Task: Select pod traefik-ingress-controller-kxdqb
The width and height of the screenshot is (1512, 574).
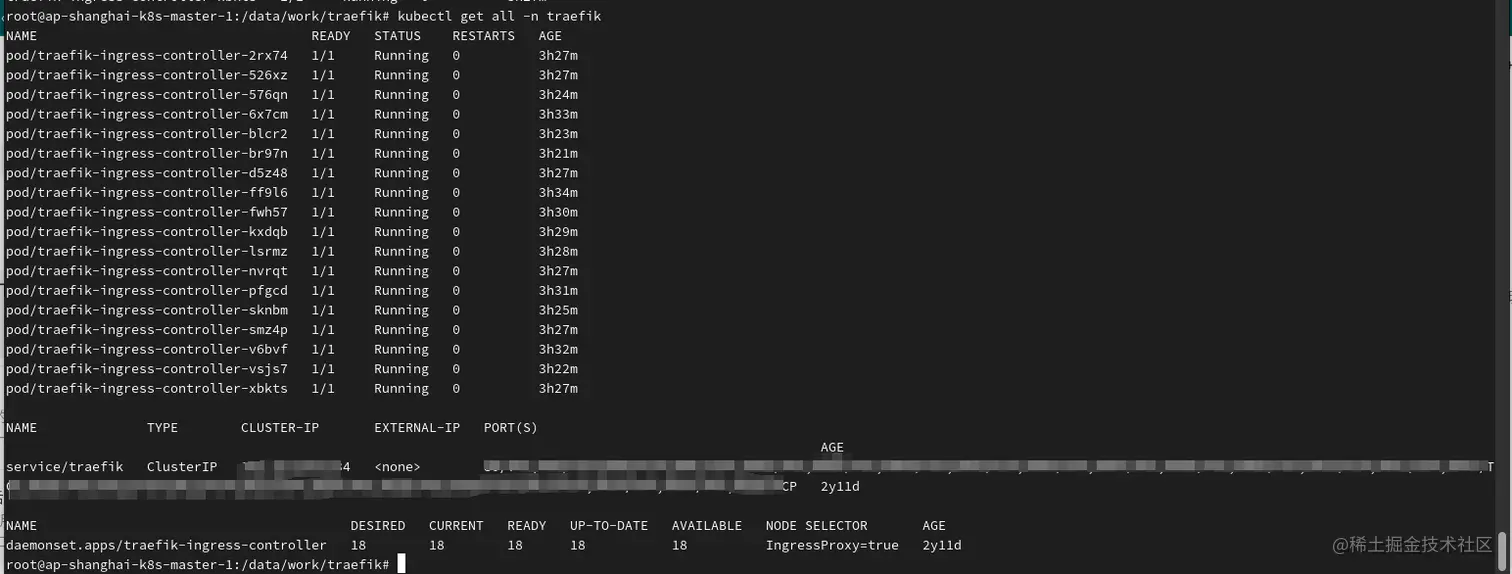Action: [147, 232]
